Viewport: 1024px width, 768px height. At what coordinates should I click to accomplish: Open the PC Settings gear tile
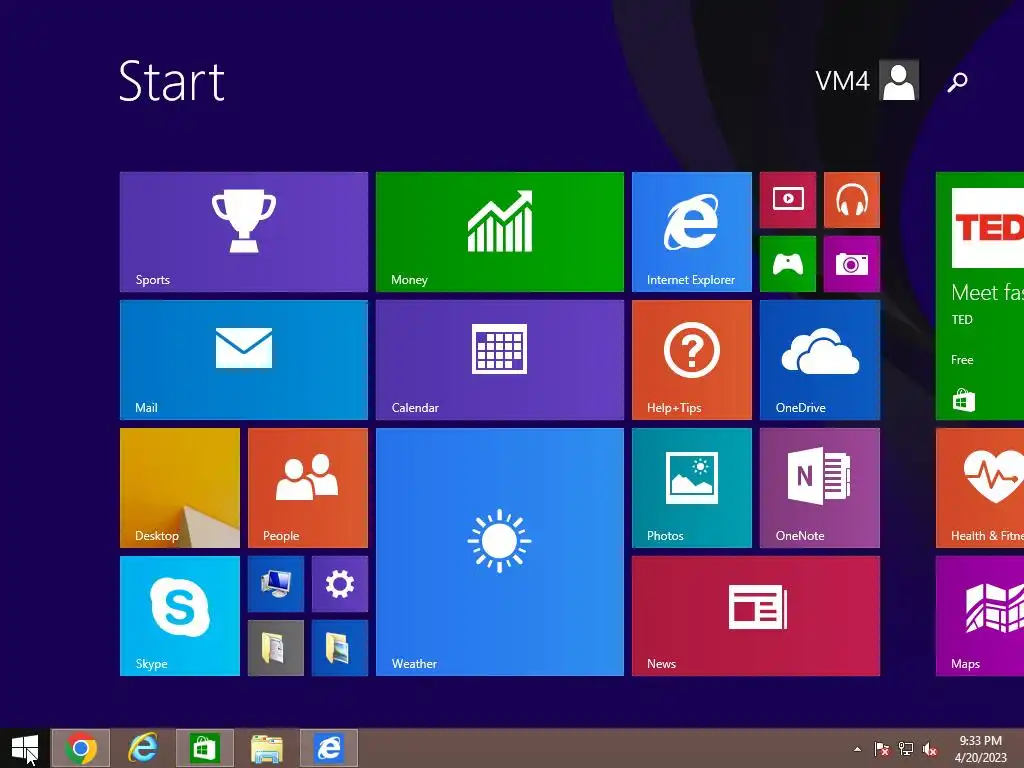pyautogui.click(x=340, y=584)
